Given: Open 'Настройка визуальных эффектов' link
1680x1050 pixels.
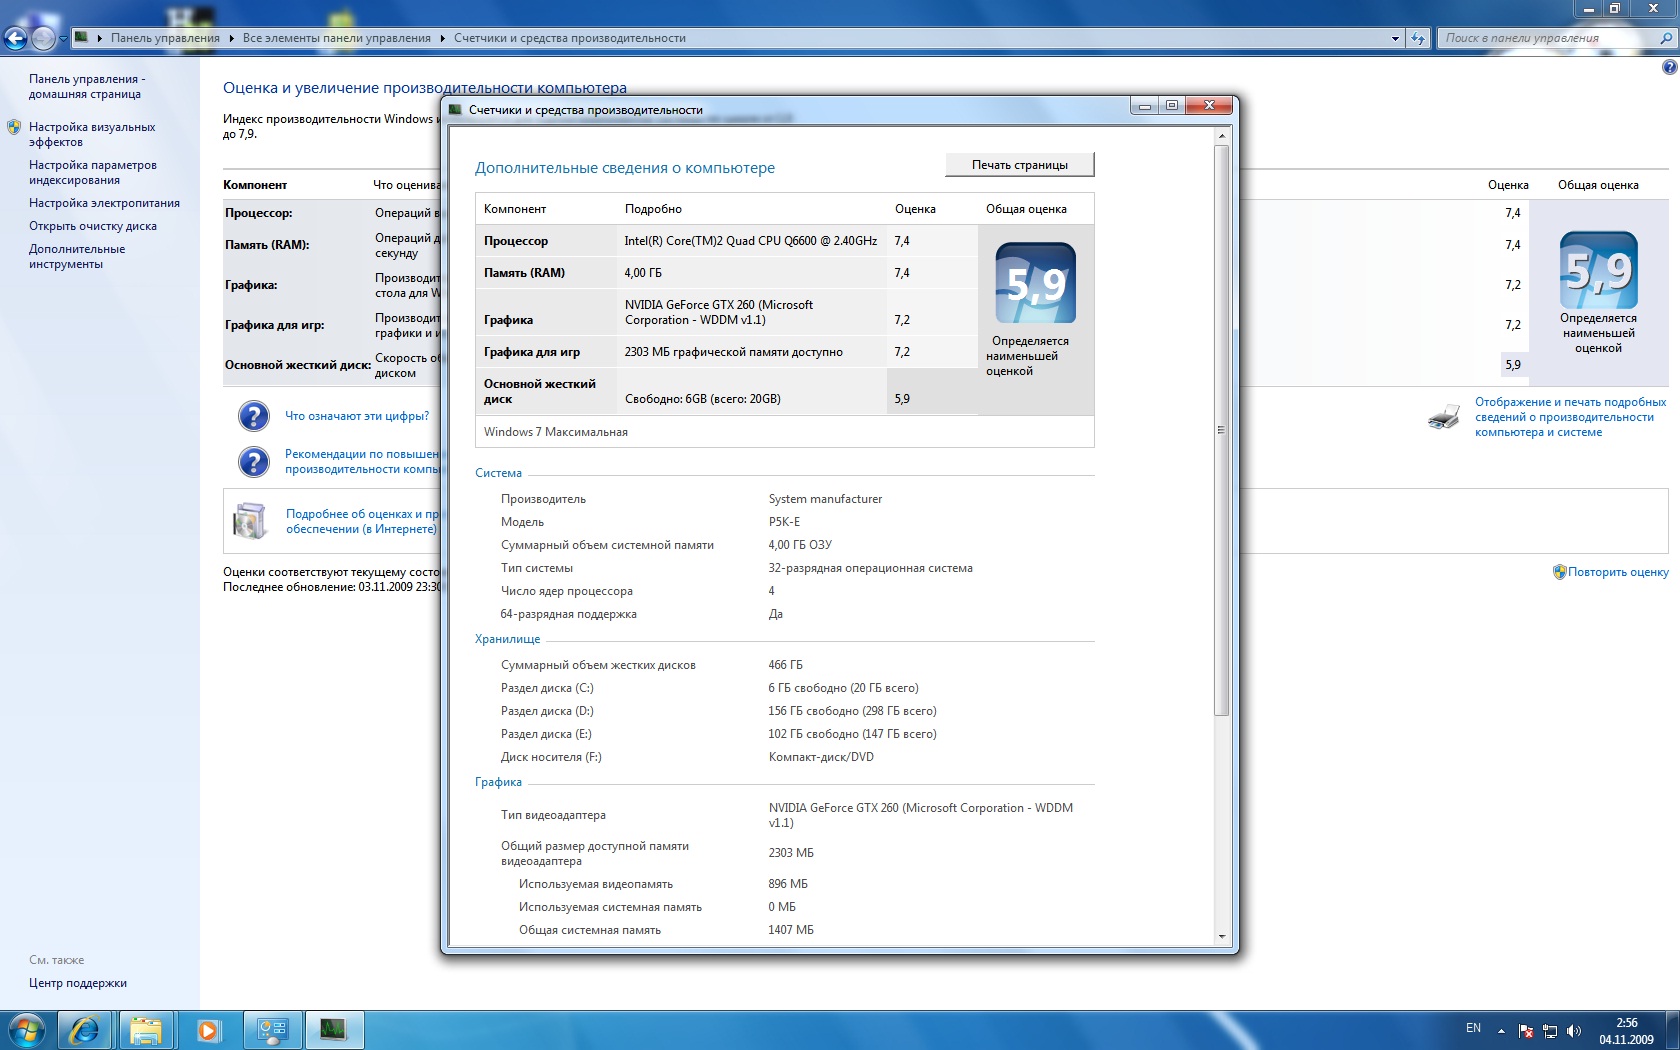Looking at the screenshot, I should pyautogui.click(x=92, y=134).
